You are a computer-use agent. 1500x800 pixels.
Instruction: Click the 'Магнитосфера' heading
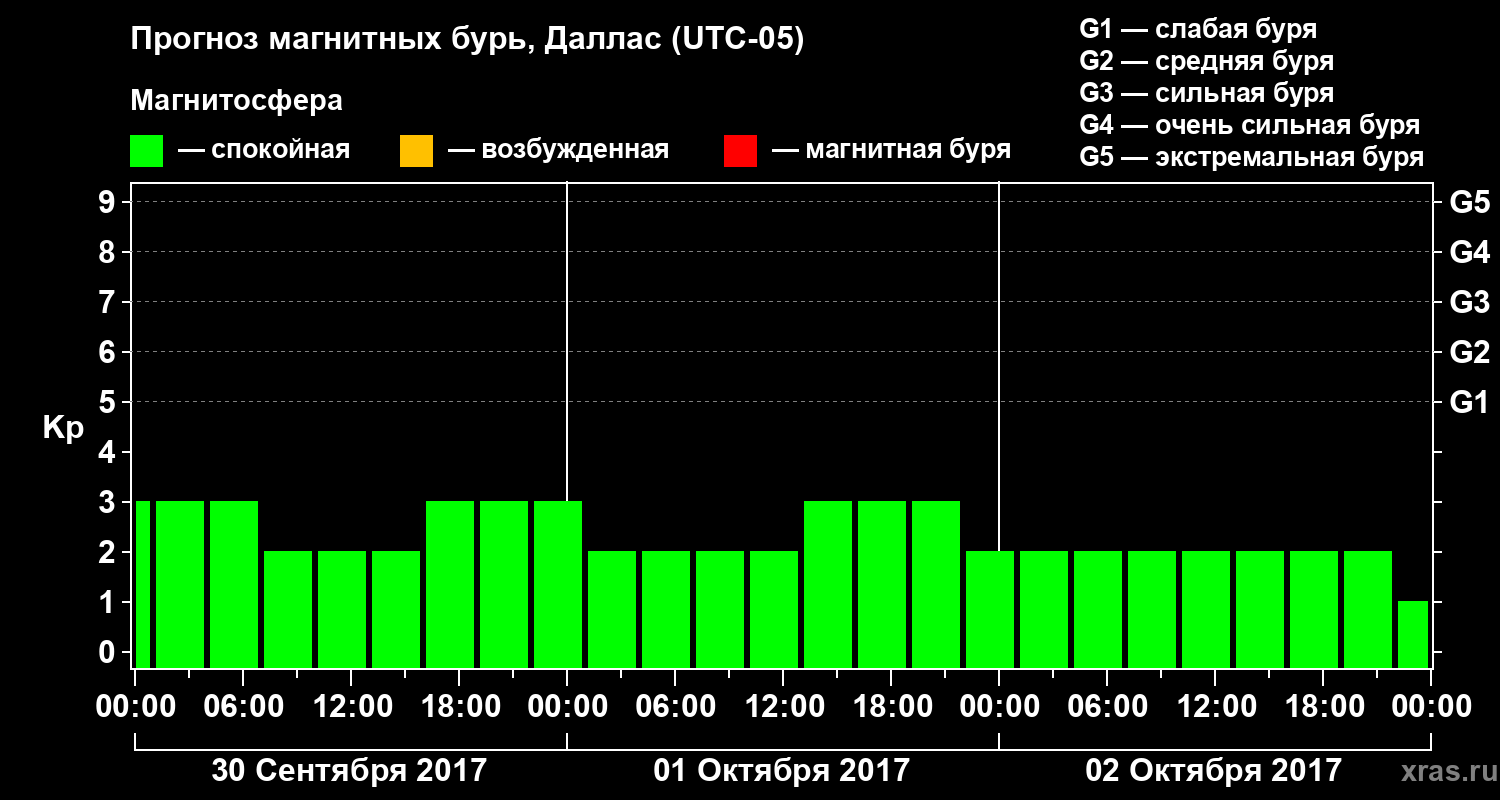tap(236, 101)
